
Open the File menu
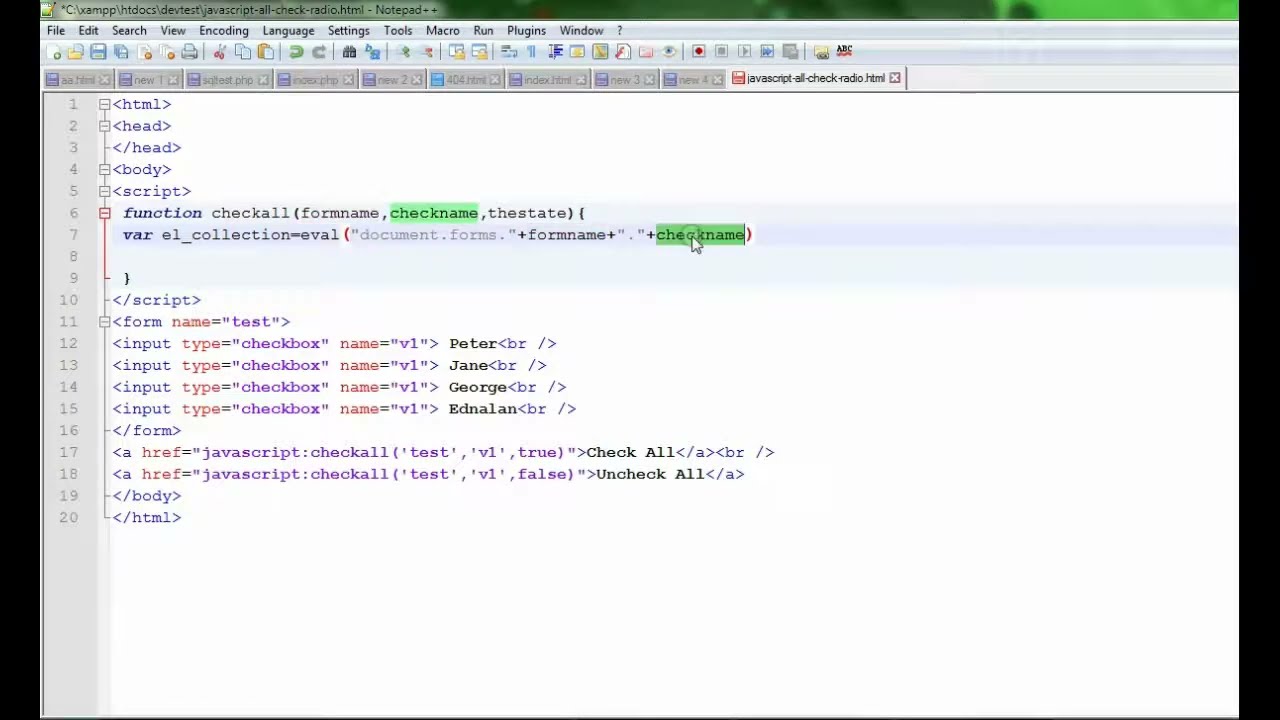click(56, 31)
